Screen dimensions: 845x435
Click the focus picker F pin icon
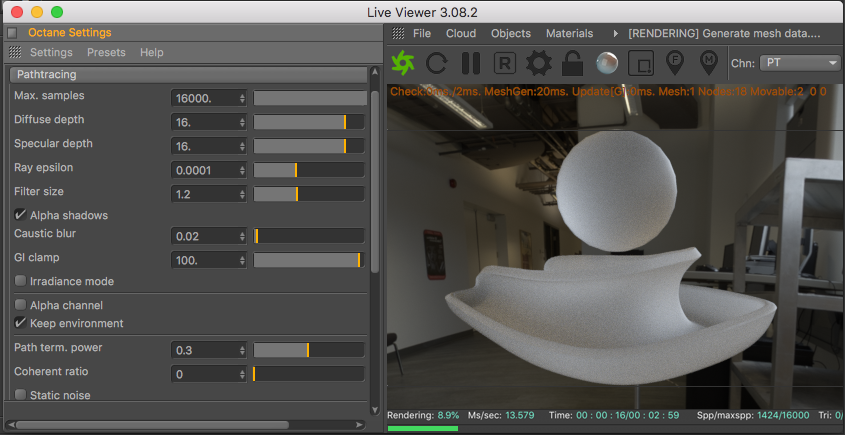click(x=675, y=63)
